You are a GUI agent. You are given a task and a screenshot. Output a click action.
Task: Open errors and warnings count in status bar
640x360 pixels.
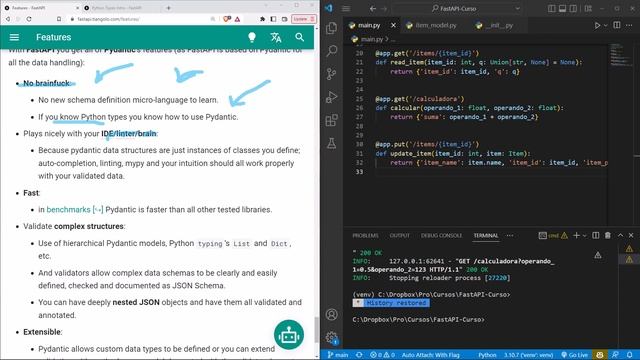382,355
